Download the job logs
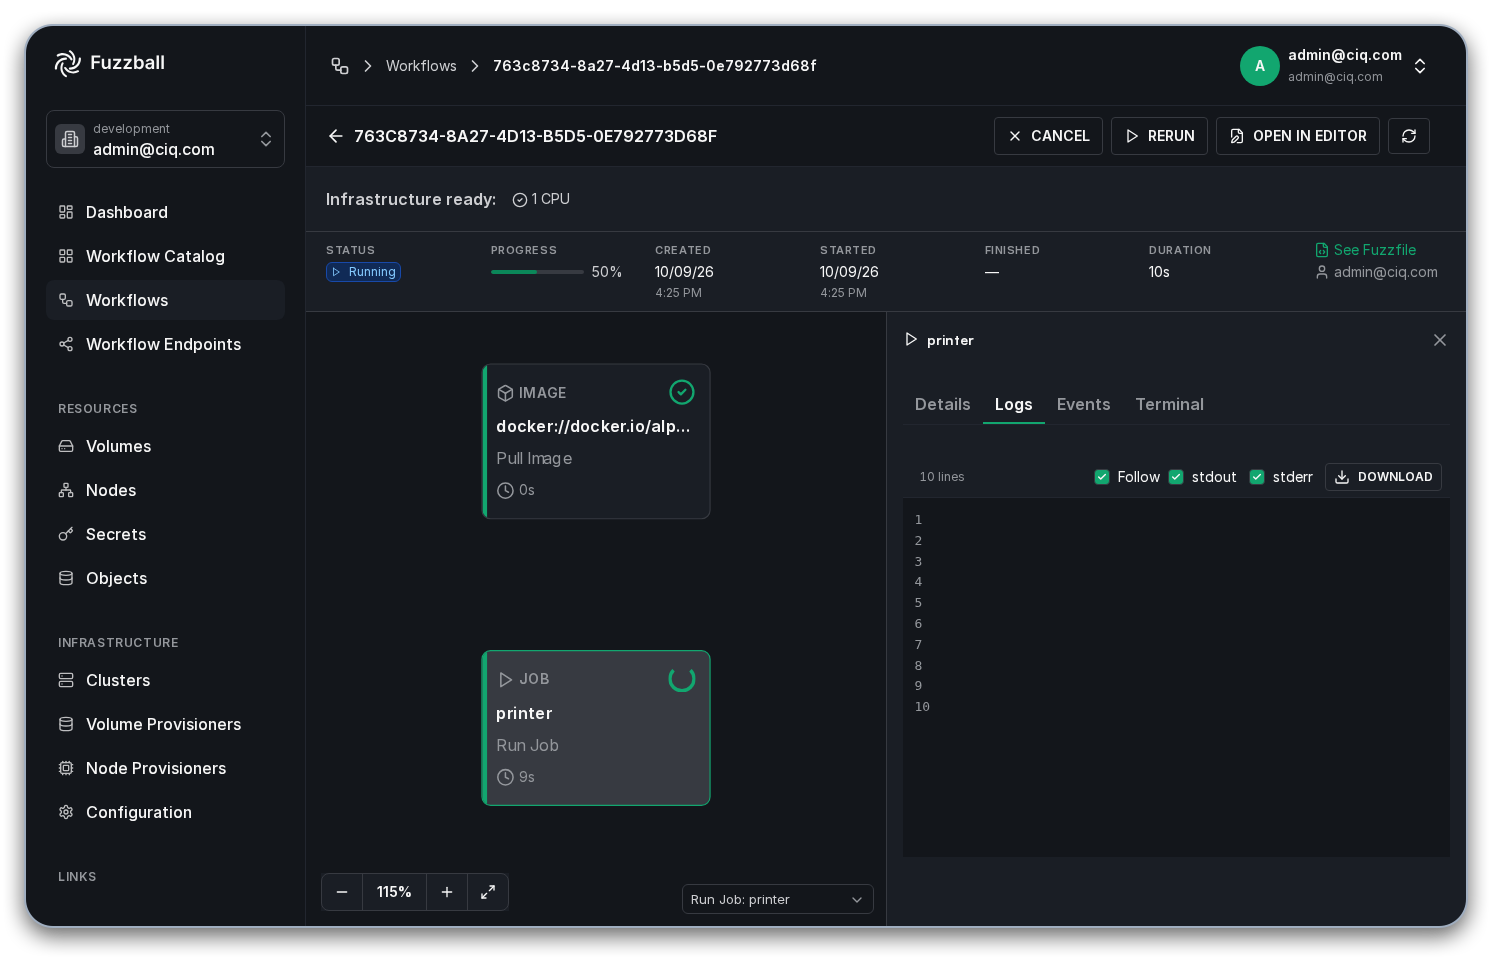 1383,477
